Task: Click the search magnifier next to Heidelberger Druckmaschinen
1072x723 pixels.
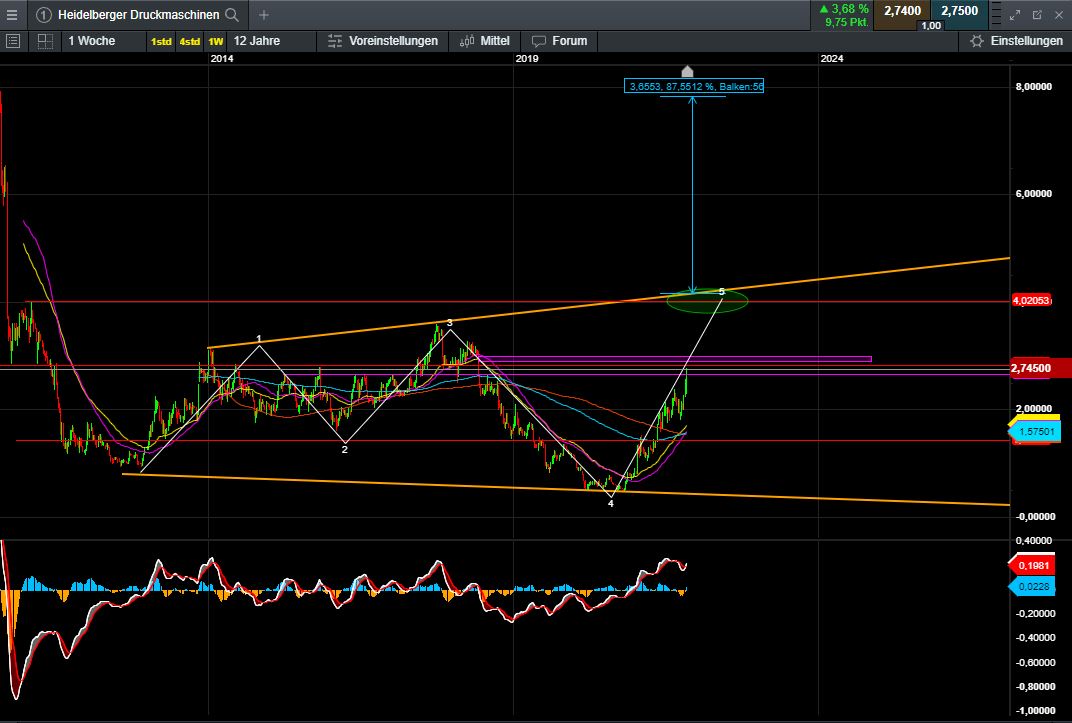Action: [232, 14]
